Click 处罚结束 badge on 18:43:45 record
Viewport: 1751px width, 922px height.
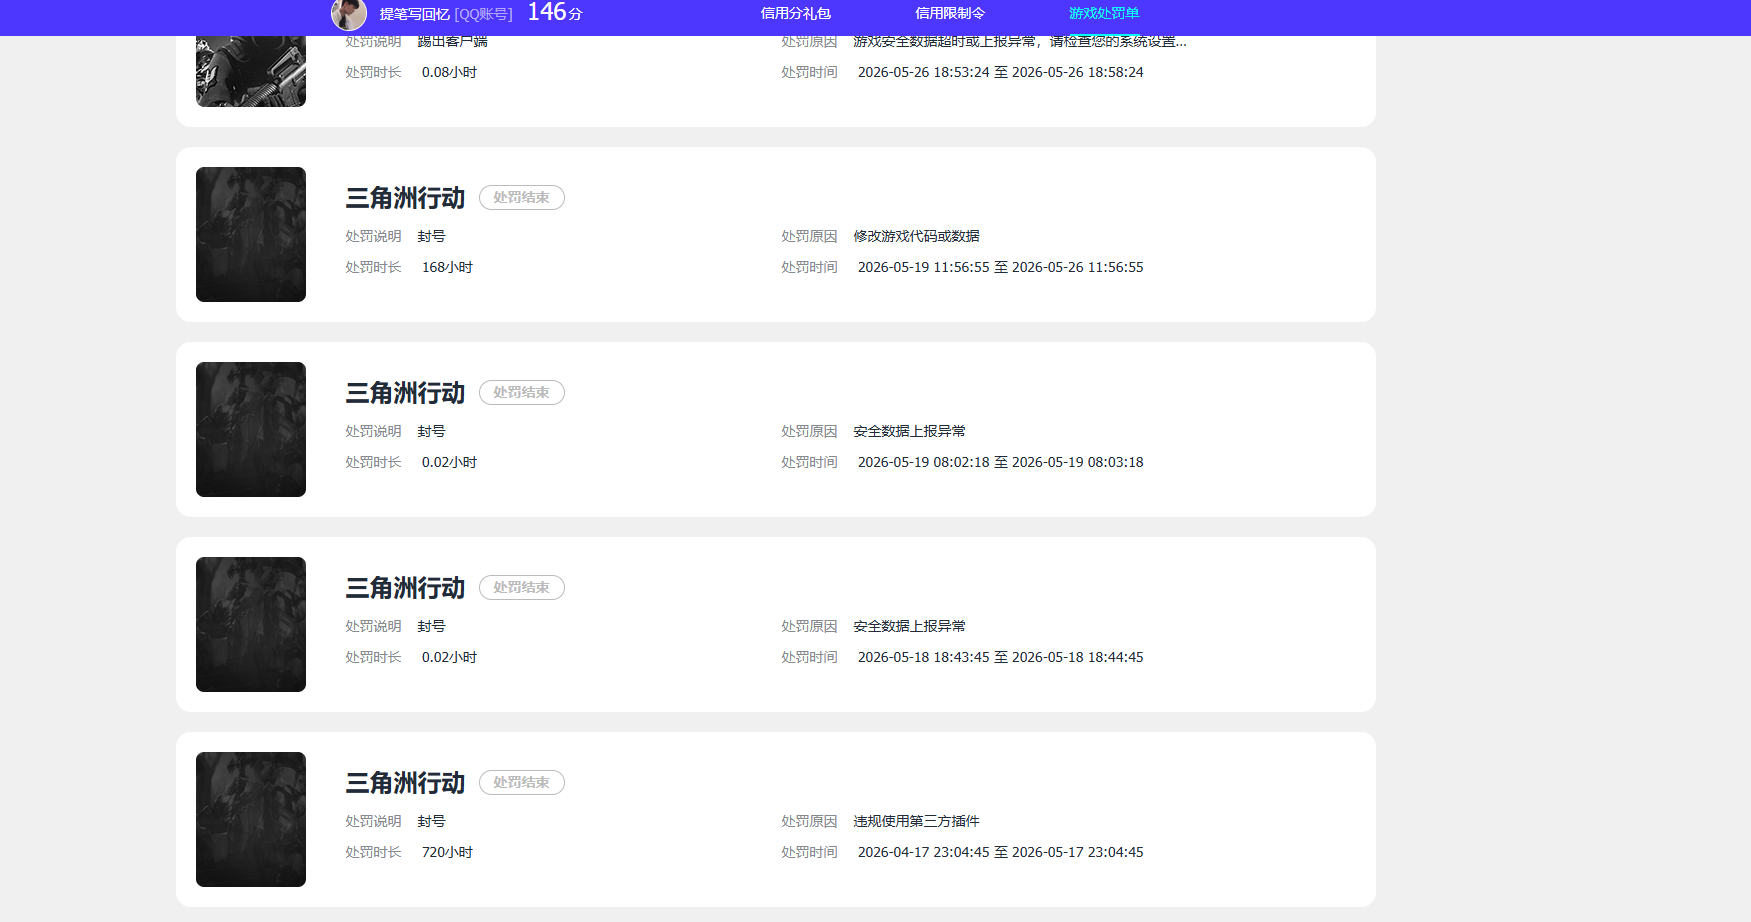point(522,588)
